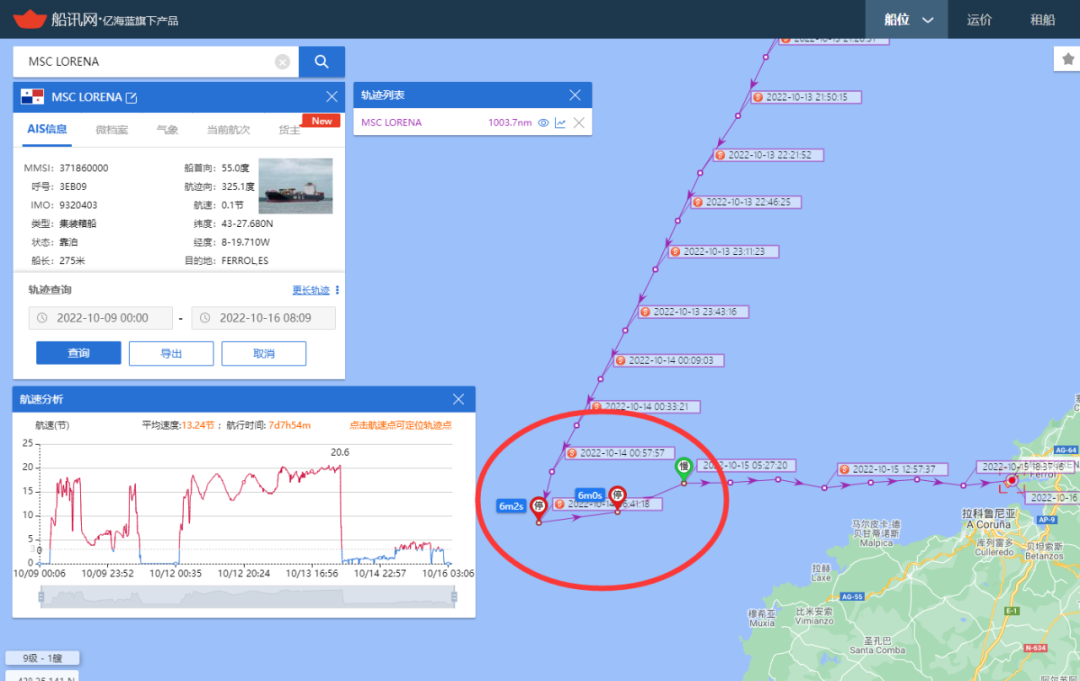Click the red stop marker labeled 6m2s
Screen dimensions: 1080x681
[539, 506]
